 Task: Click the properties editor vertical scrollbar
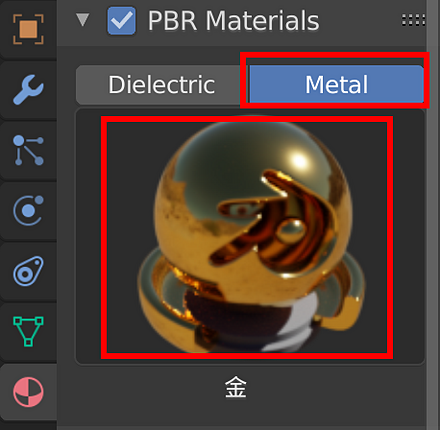coord(433,215)
